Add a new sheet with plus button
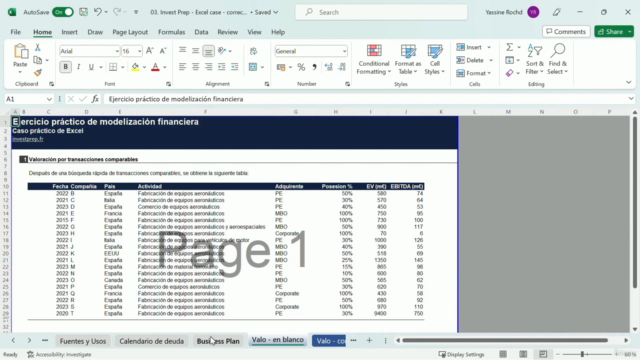This screenshot has height=360, width=640. point(369,340)
